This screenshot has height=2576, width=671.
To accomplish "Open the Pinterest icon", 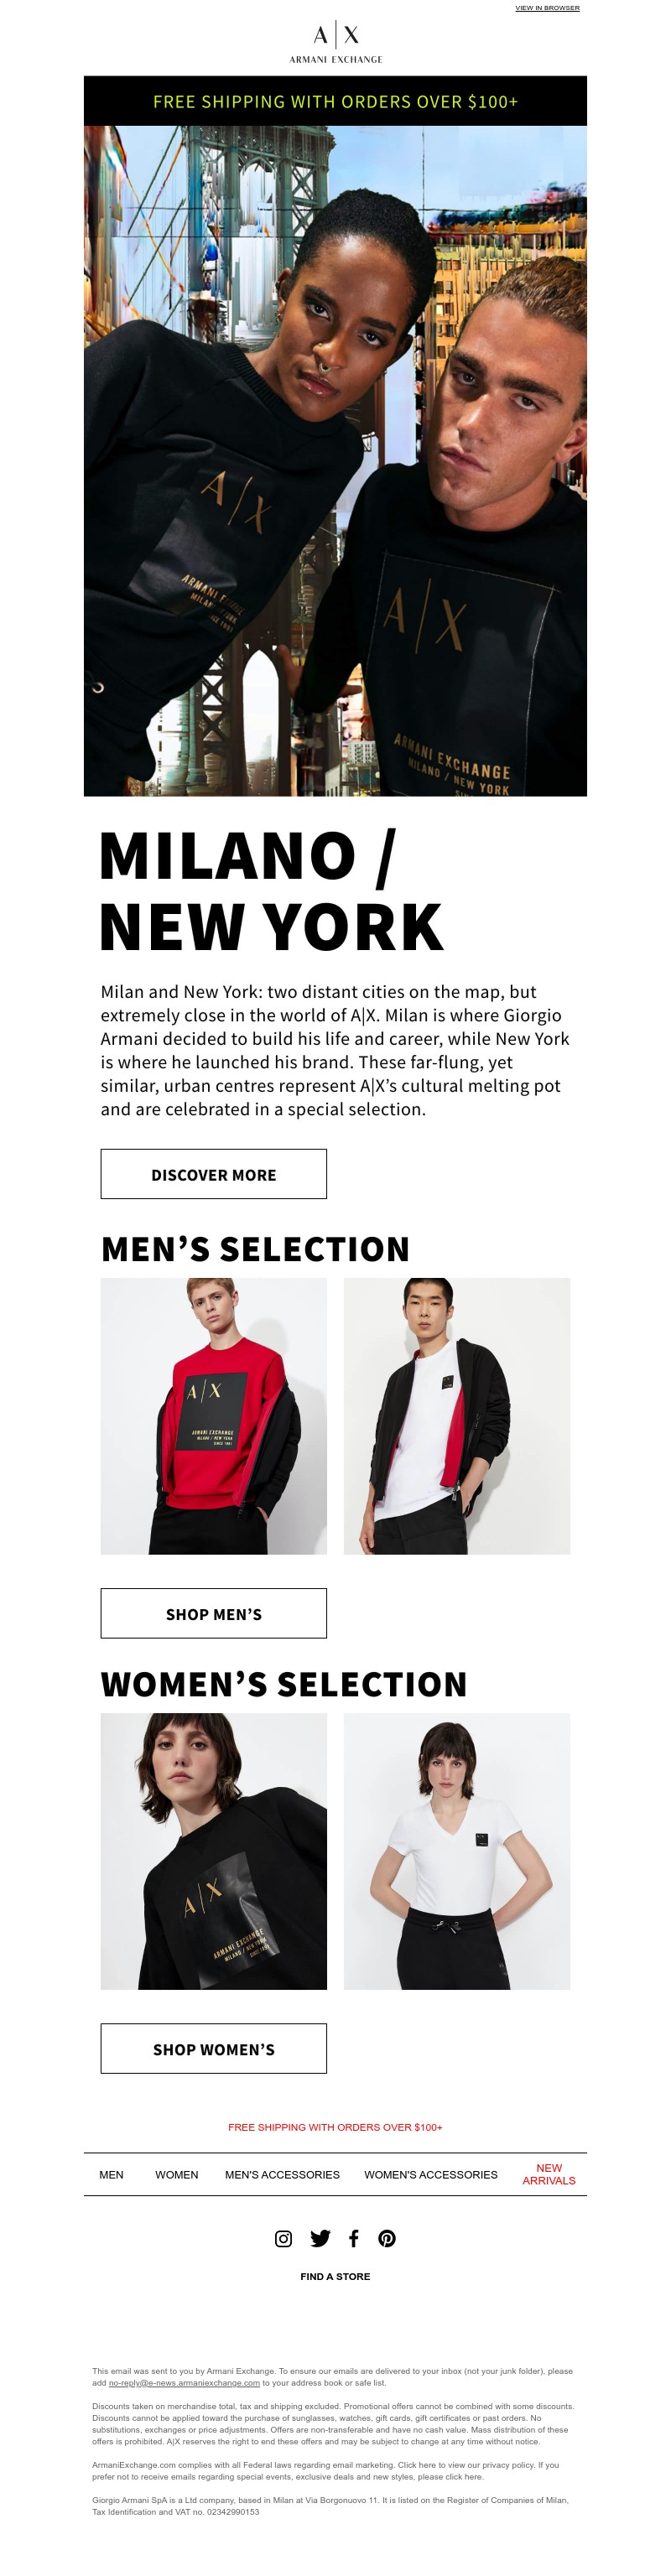I will (387, 2238).
